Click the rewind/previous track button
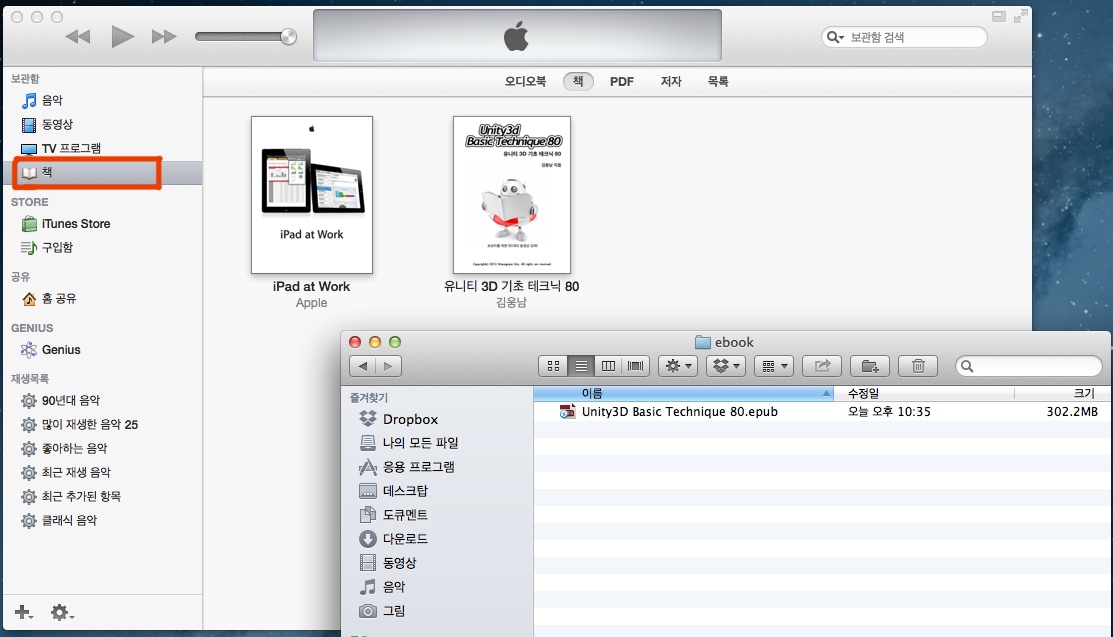This screenshot has height=637, width=1113. tap(78, 37)
